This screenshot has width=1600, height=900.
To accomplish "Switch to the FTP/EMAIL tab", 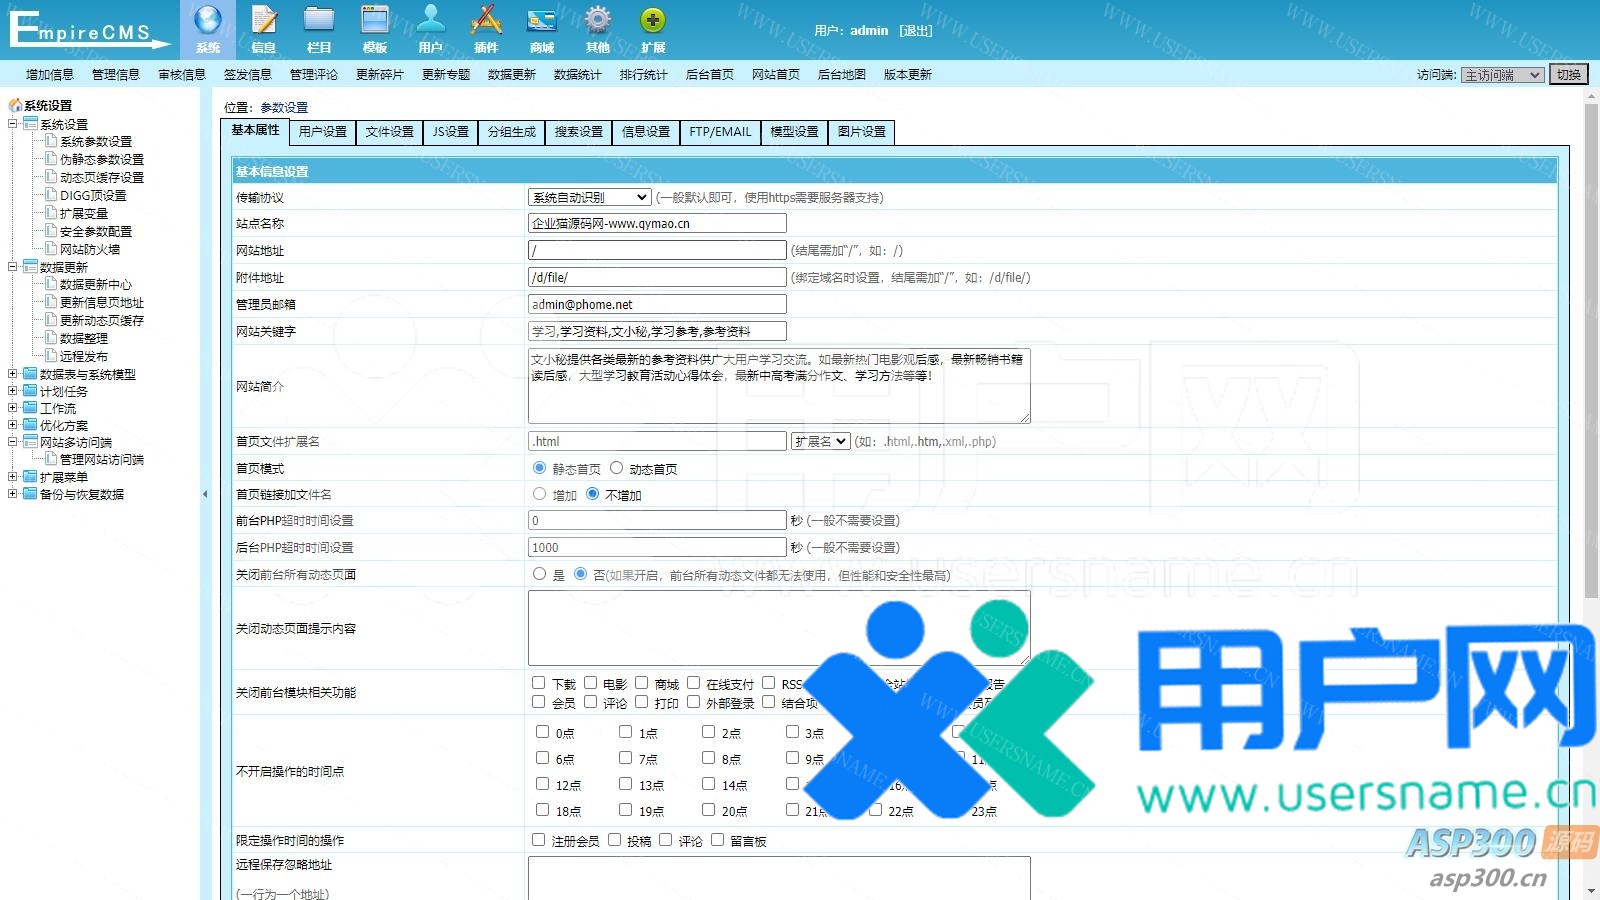I will [720, 132].
